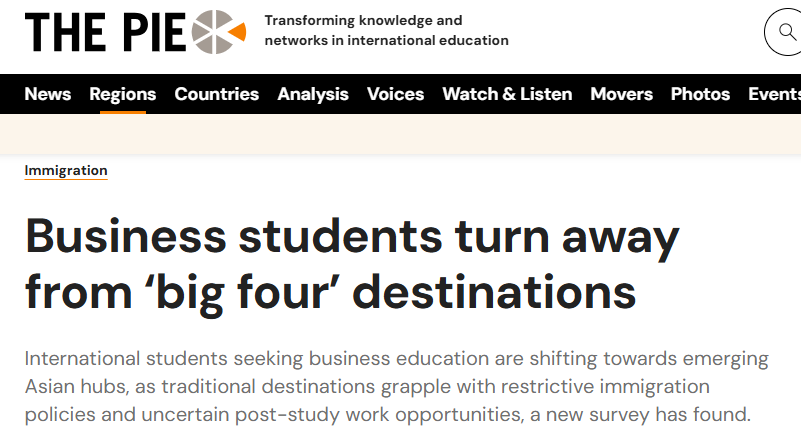Image resolution: width=801 pixels, height=442 pixels.
Task: Open the Photos section
Action: tap(700, 94)
